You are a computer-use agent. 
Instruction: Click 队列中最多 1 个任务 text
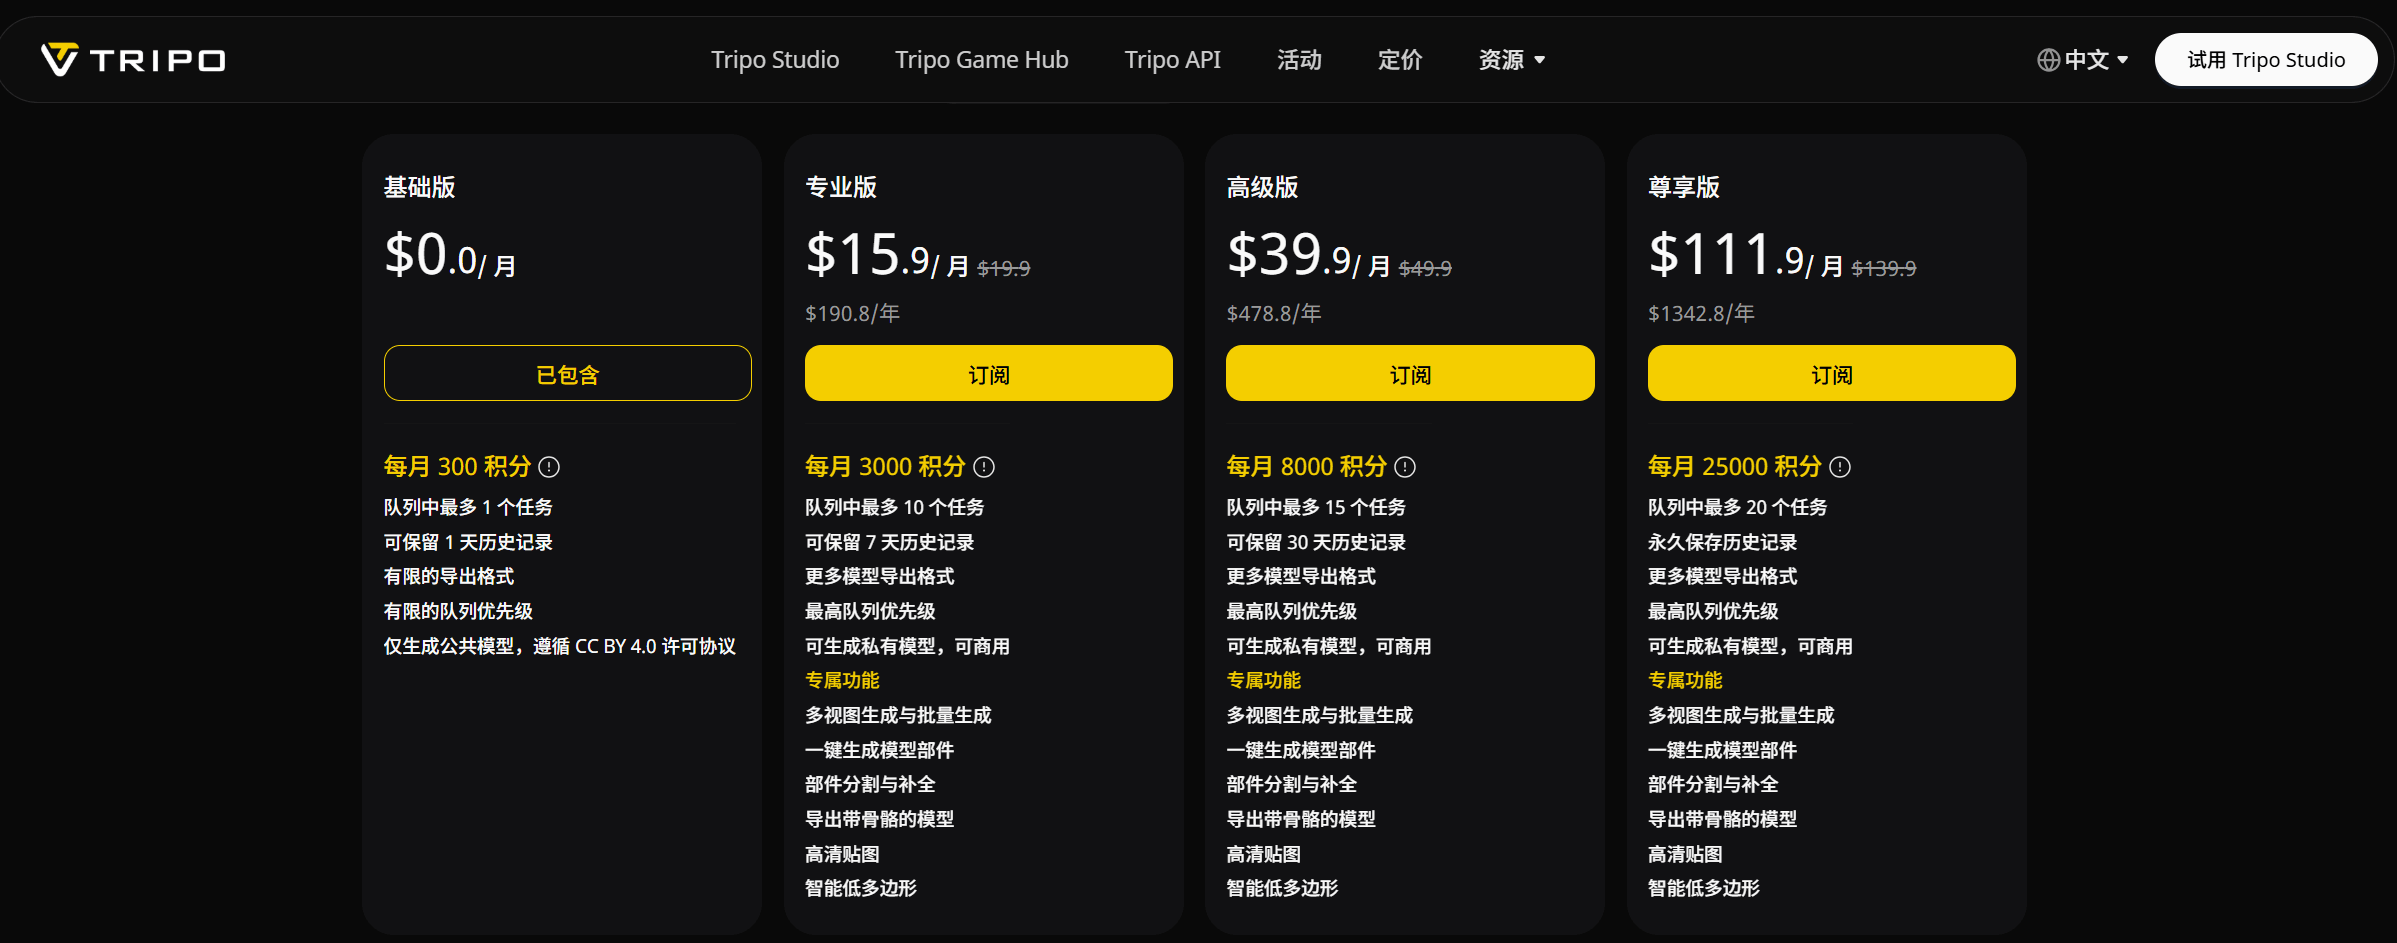468,507
